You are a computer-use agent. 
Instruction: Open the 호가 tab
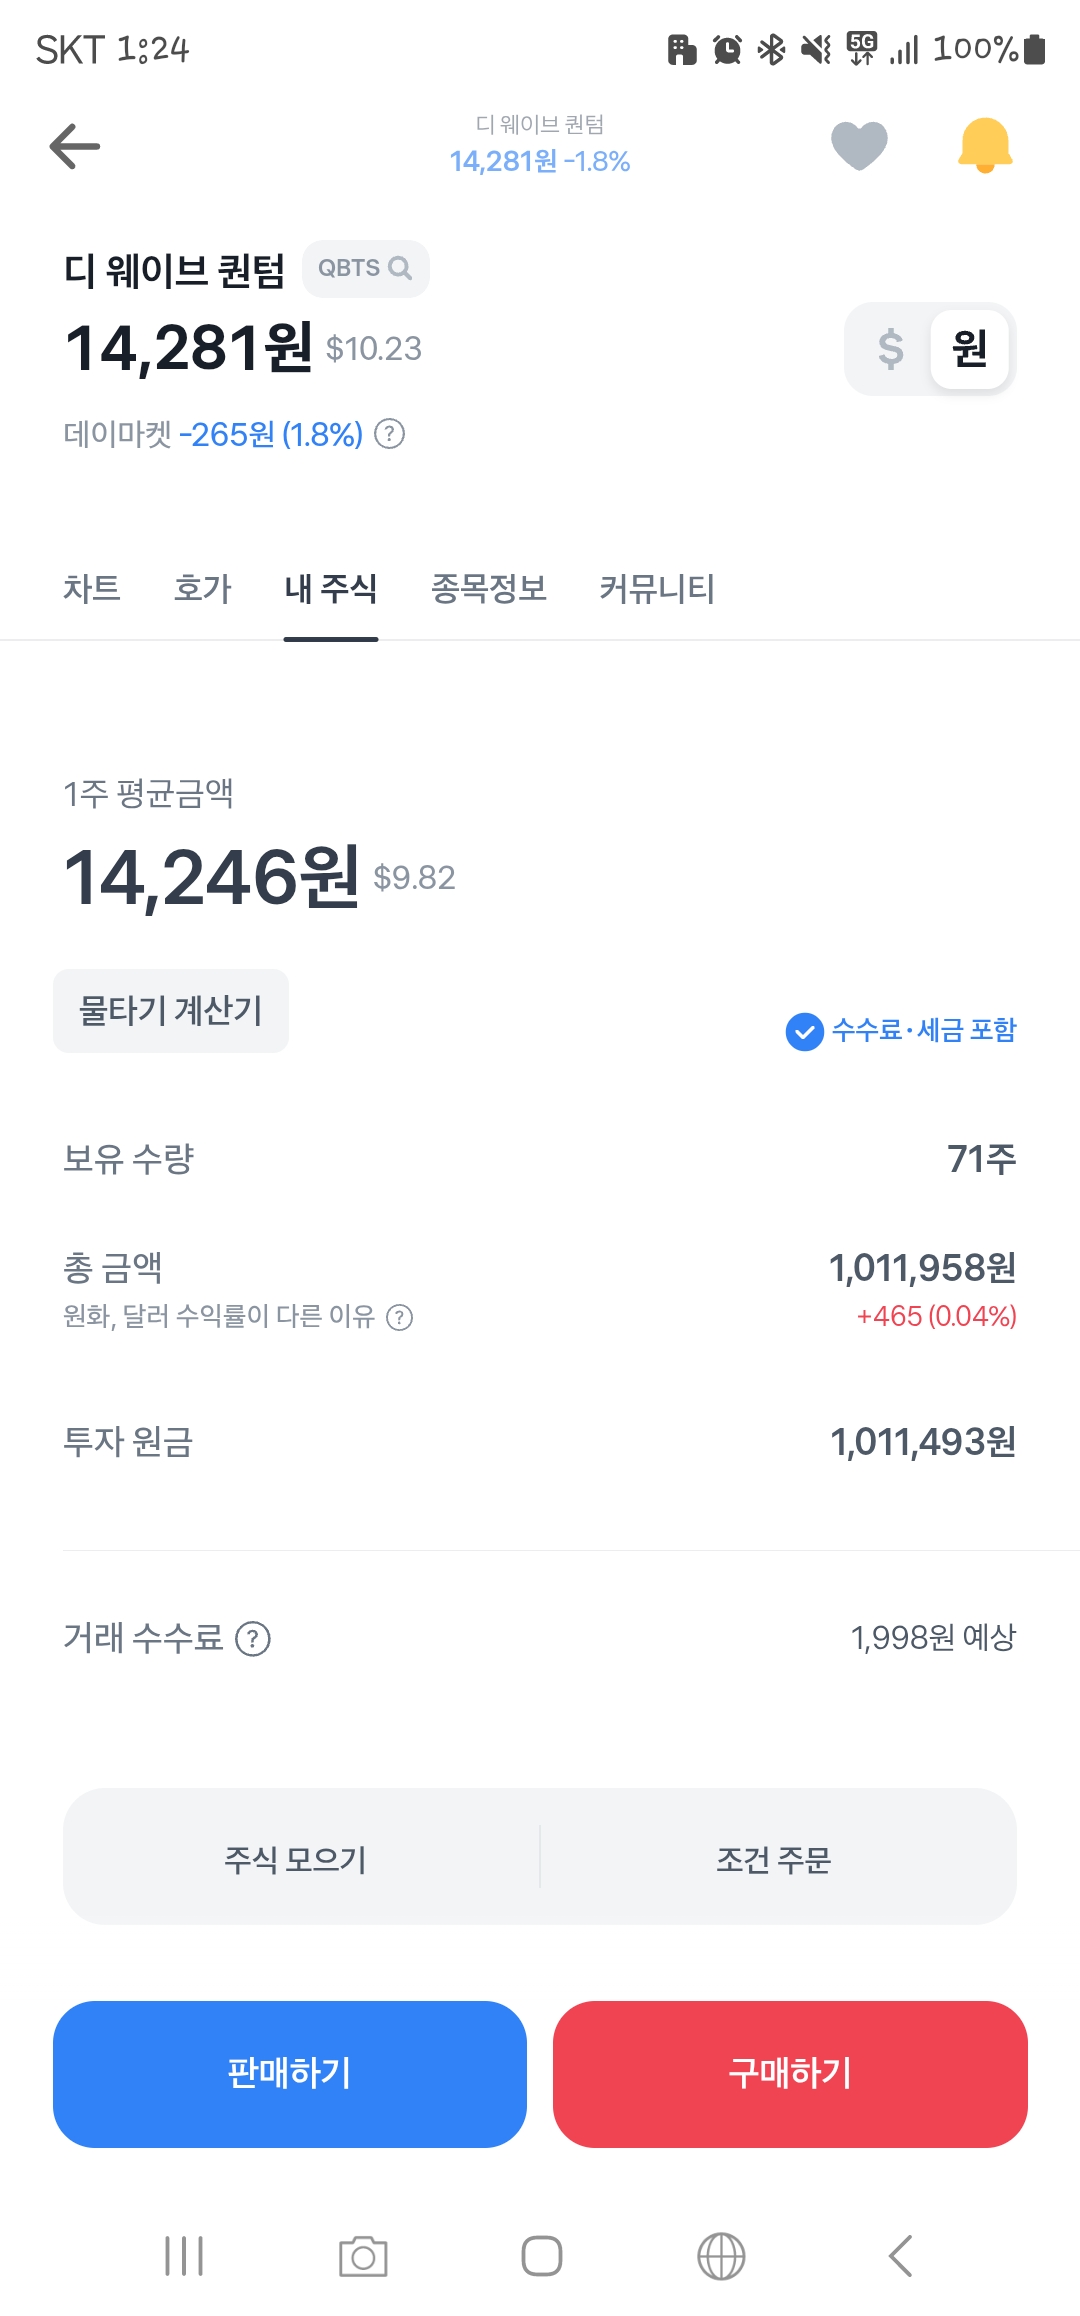[202, 588]
